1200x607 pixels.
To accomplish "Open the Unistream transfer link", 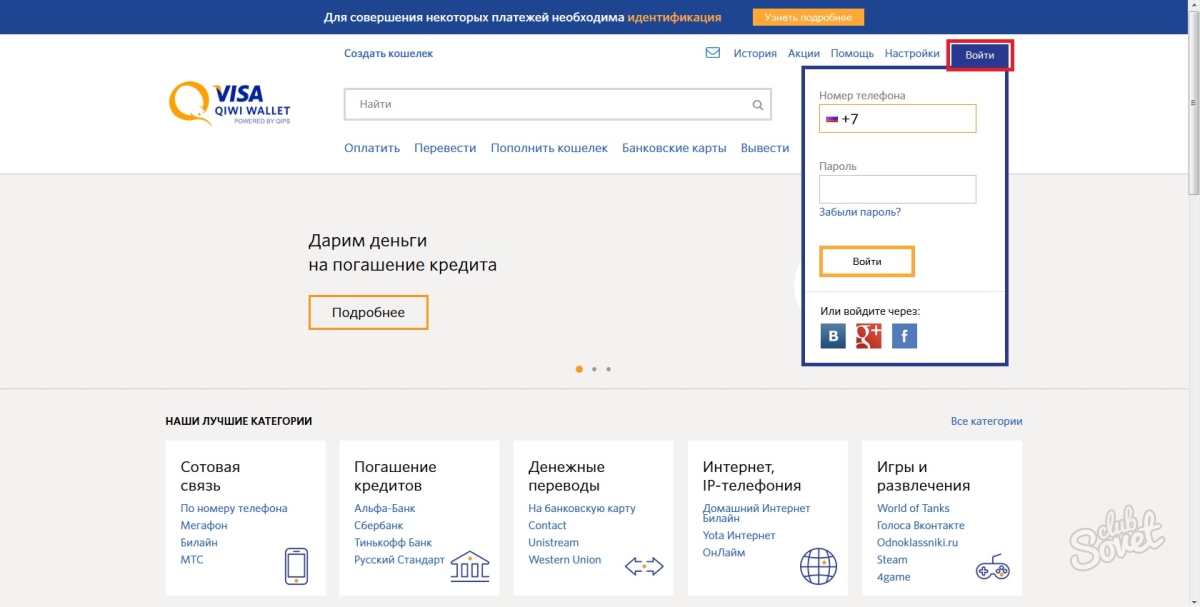I will (x=553, y=542).
